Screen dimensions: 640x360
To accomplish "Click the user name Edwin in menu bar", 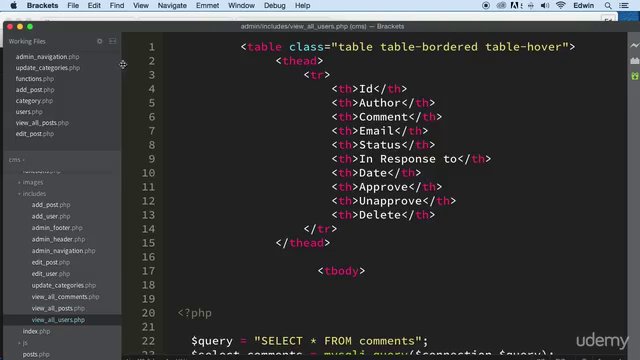I will pyautogui.click(x=583, y=5).
